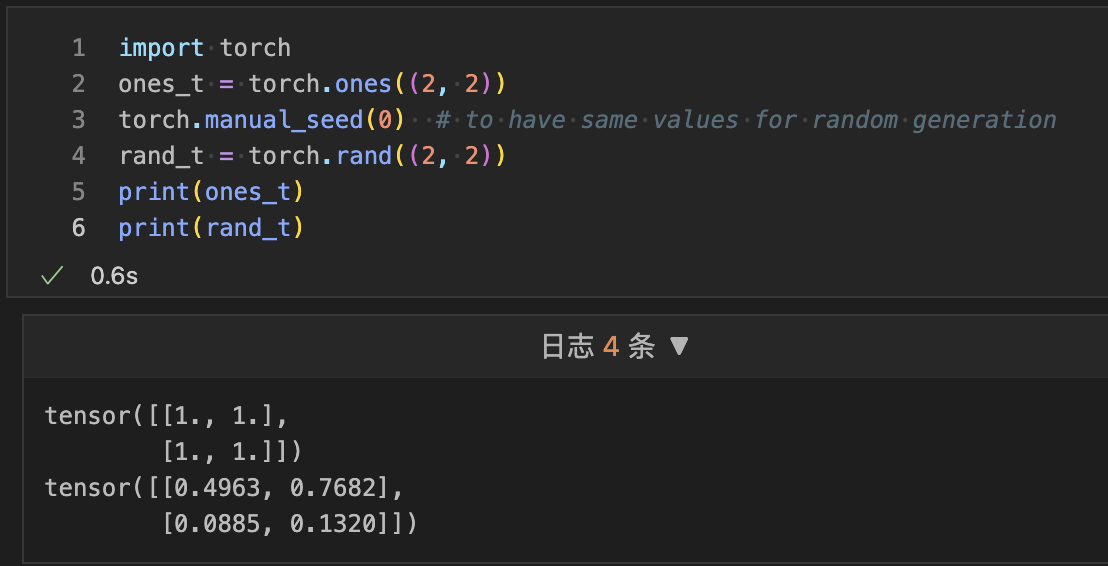
Task: Click line number 3 in the gutter
Action: coord(79,120)
